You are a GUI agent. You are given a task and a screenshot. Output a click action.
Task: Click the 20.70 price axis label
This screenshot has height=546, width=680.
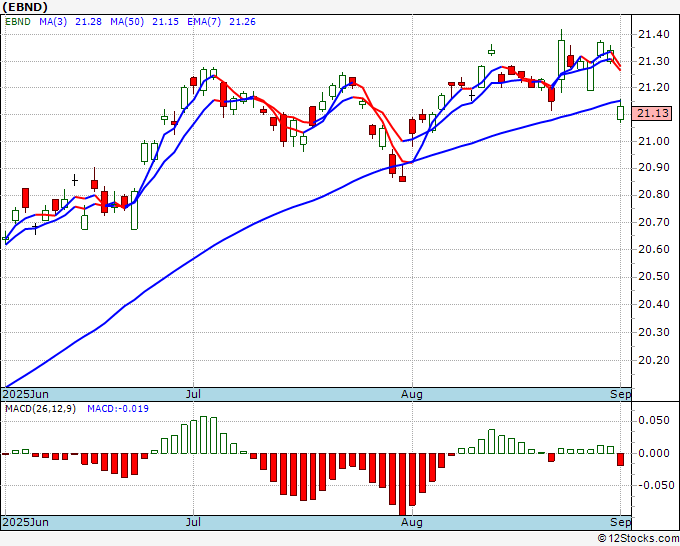click(654, 223)
